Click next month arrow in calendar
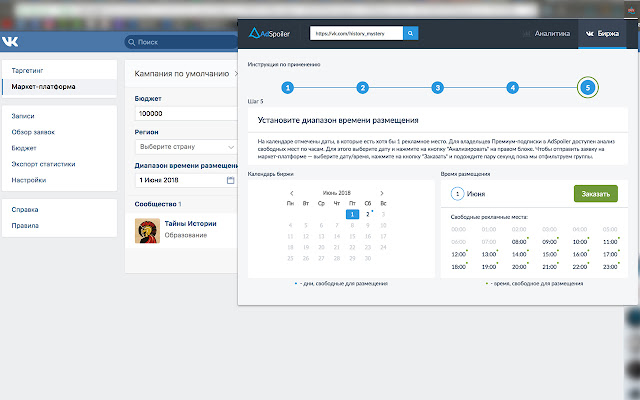 (382, 193)
